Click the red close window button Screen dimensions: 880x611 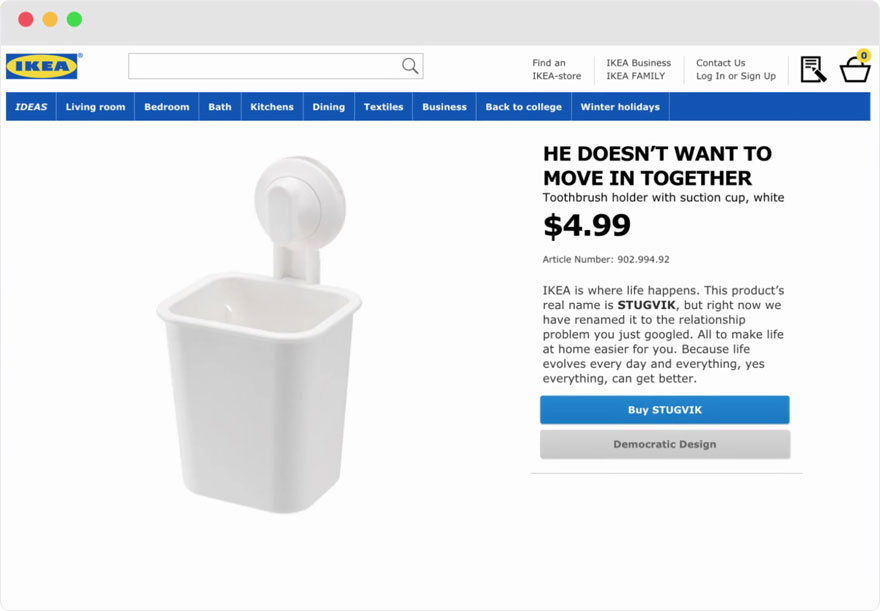pos(26,19)
